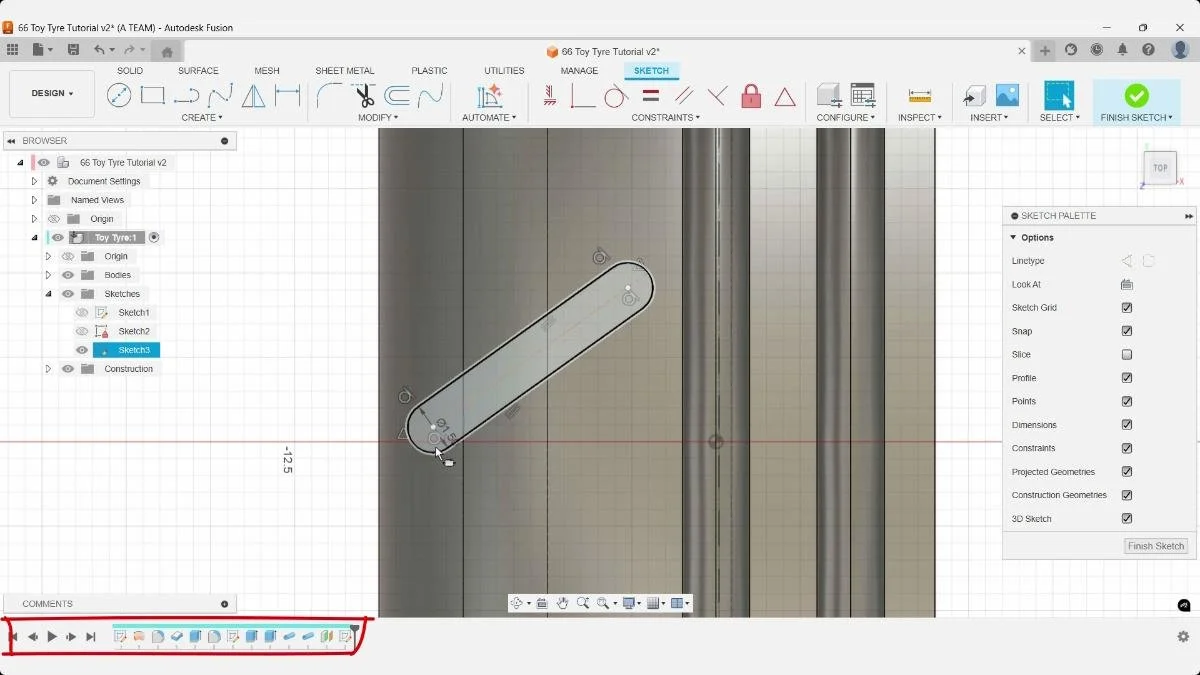Apply the Tangent constraint
1200x675 pixels.
click(616, 96)
